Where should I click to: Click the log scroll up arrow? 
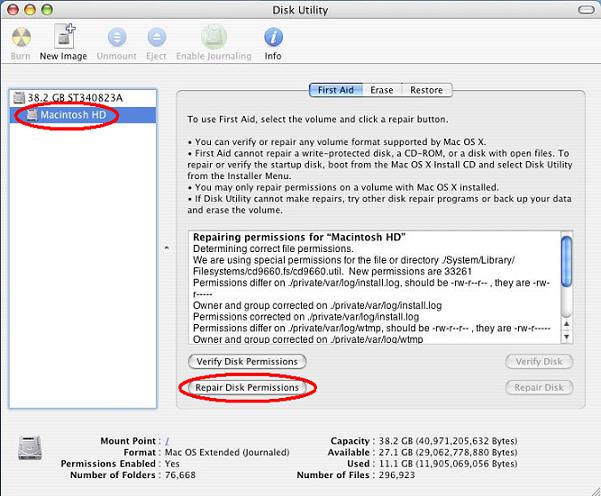click(x=567, y=324)
